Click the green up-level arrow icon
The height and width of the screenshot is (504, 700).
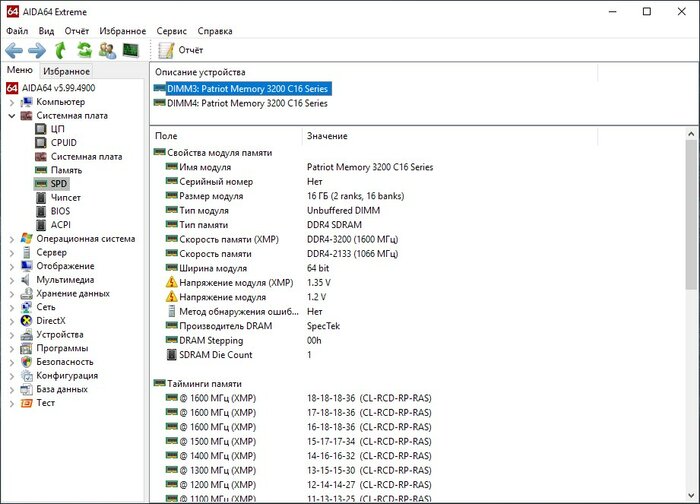click(60, 50)
